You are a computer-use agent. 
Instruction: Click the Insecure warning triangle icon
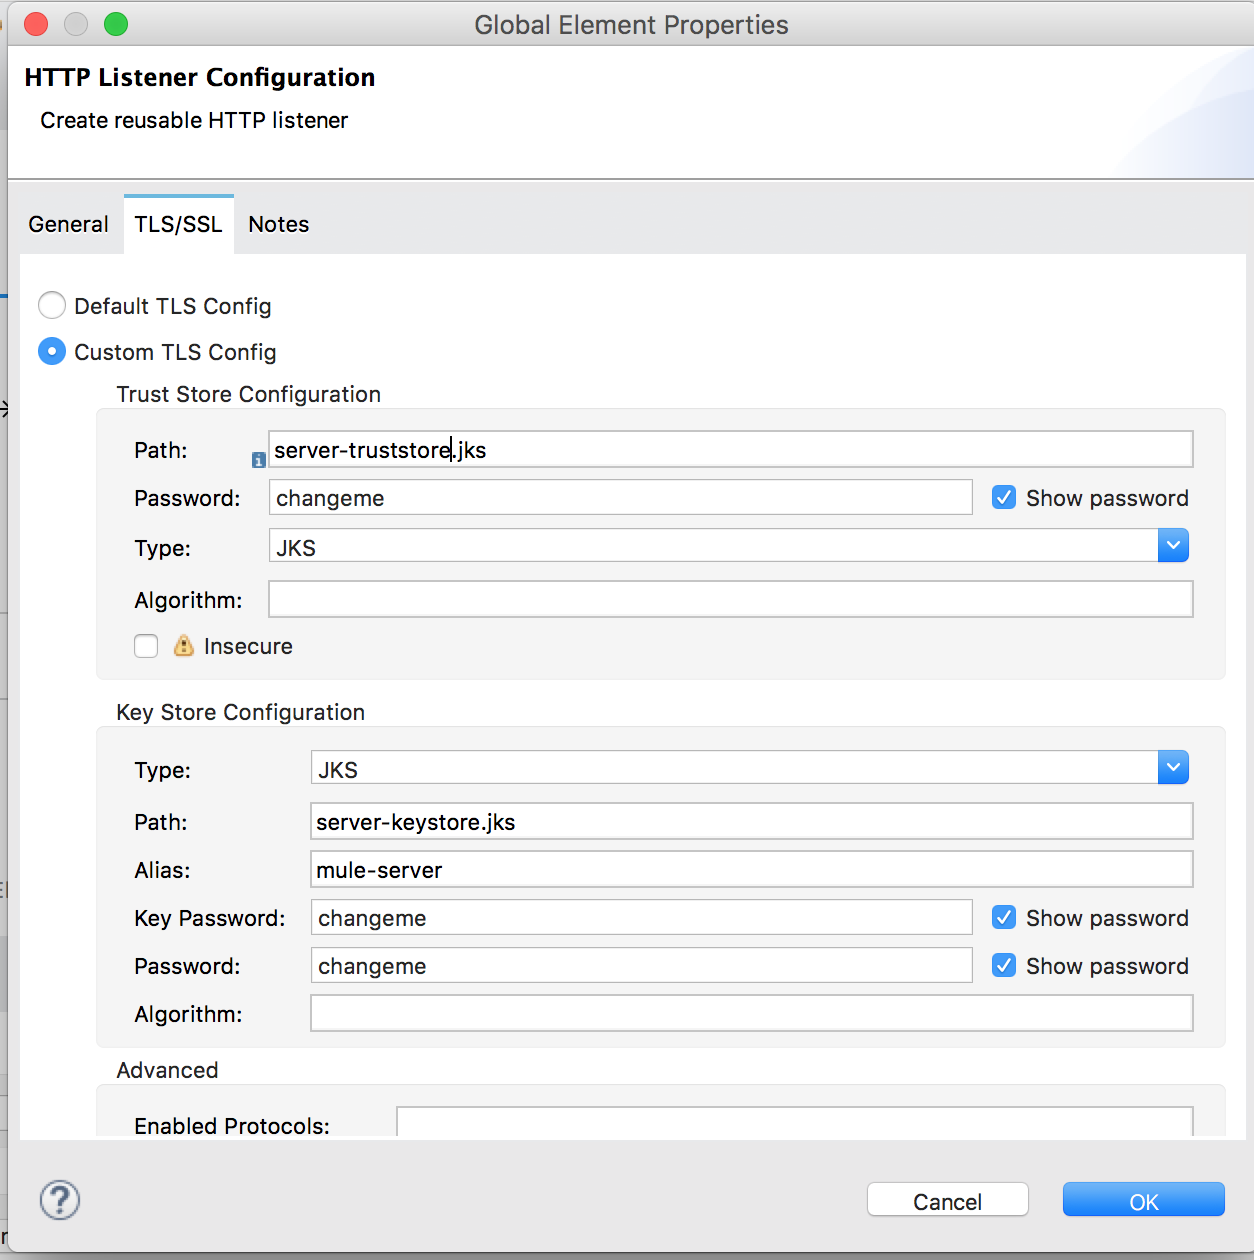coord(183,646)
